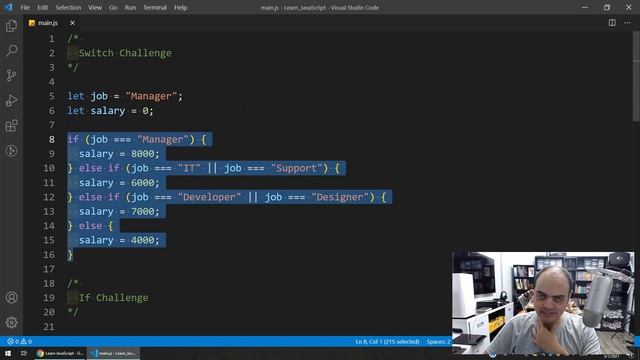The height and width of the screenshot is (360, 640).
Task: Open the Run and Debug view
Action: pos(11,100)
